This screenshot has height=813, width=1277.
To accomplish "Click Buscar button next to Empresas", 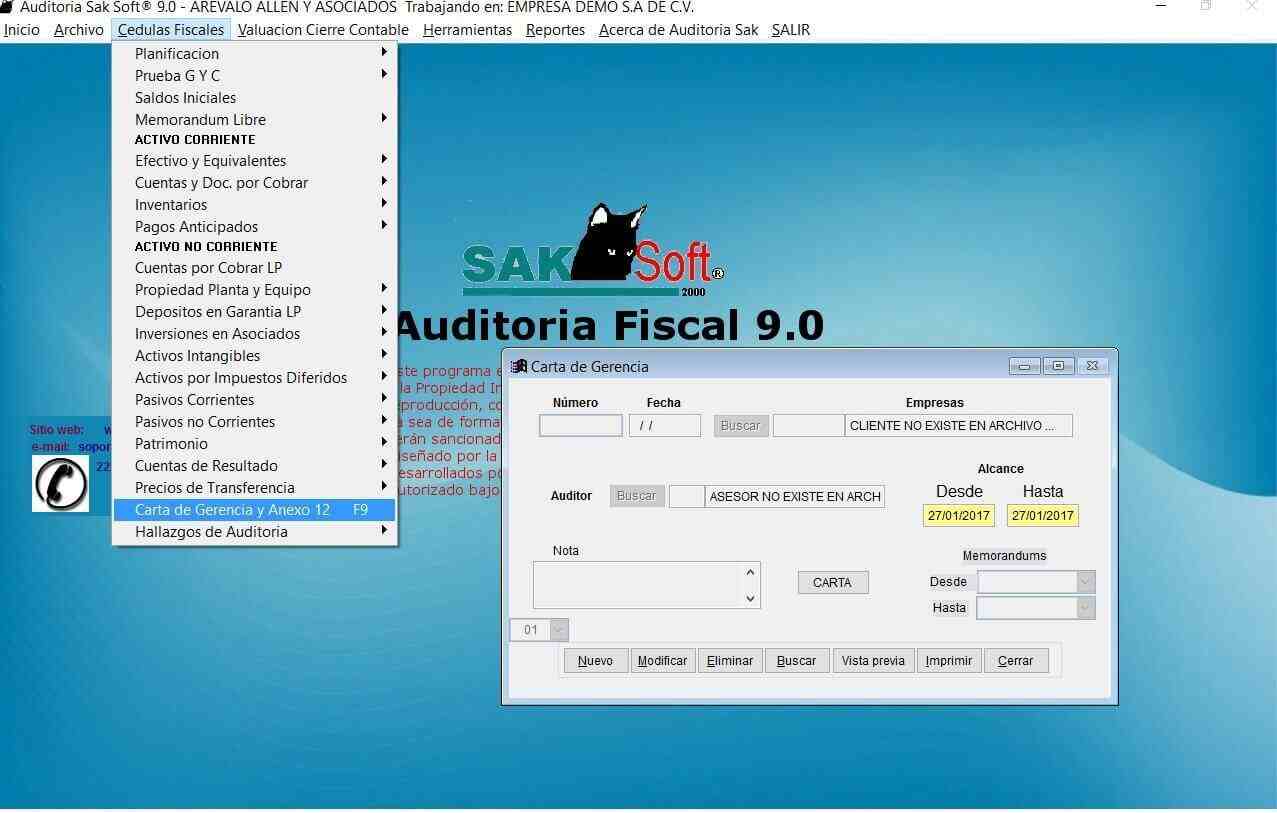I will point(741,426).
